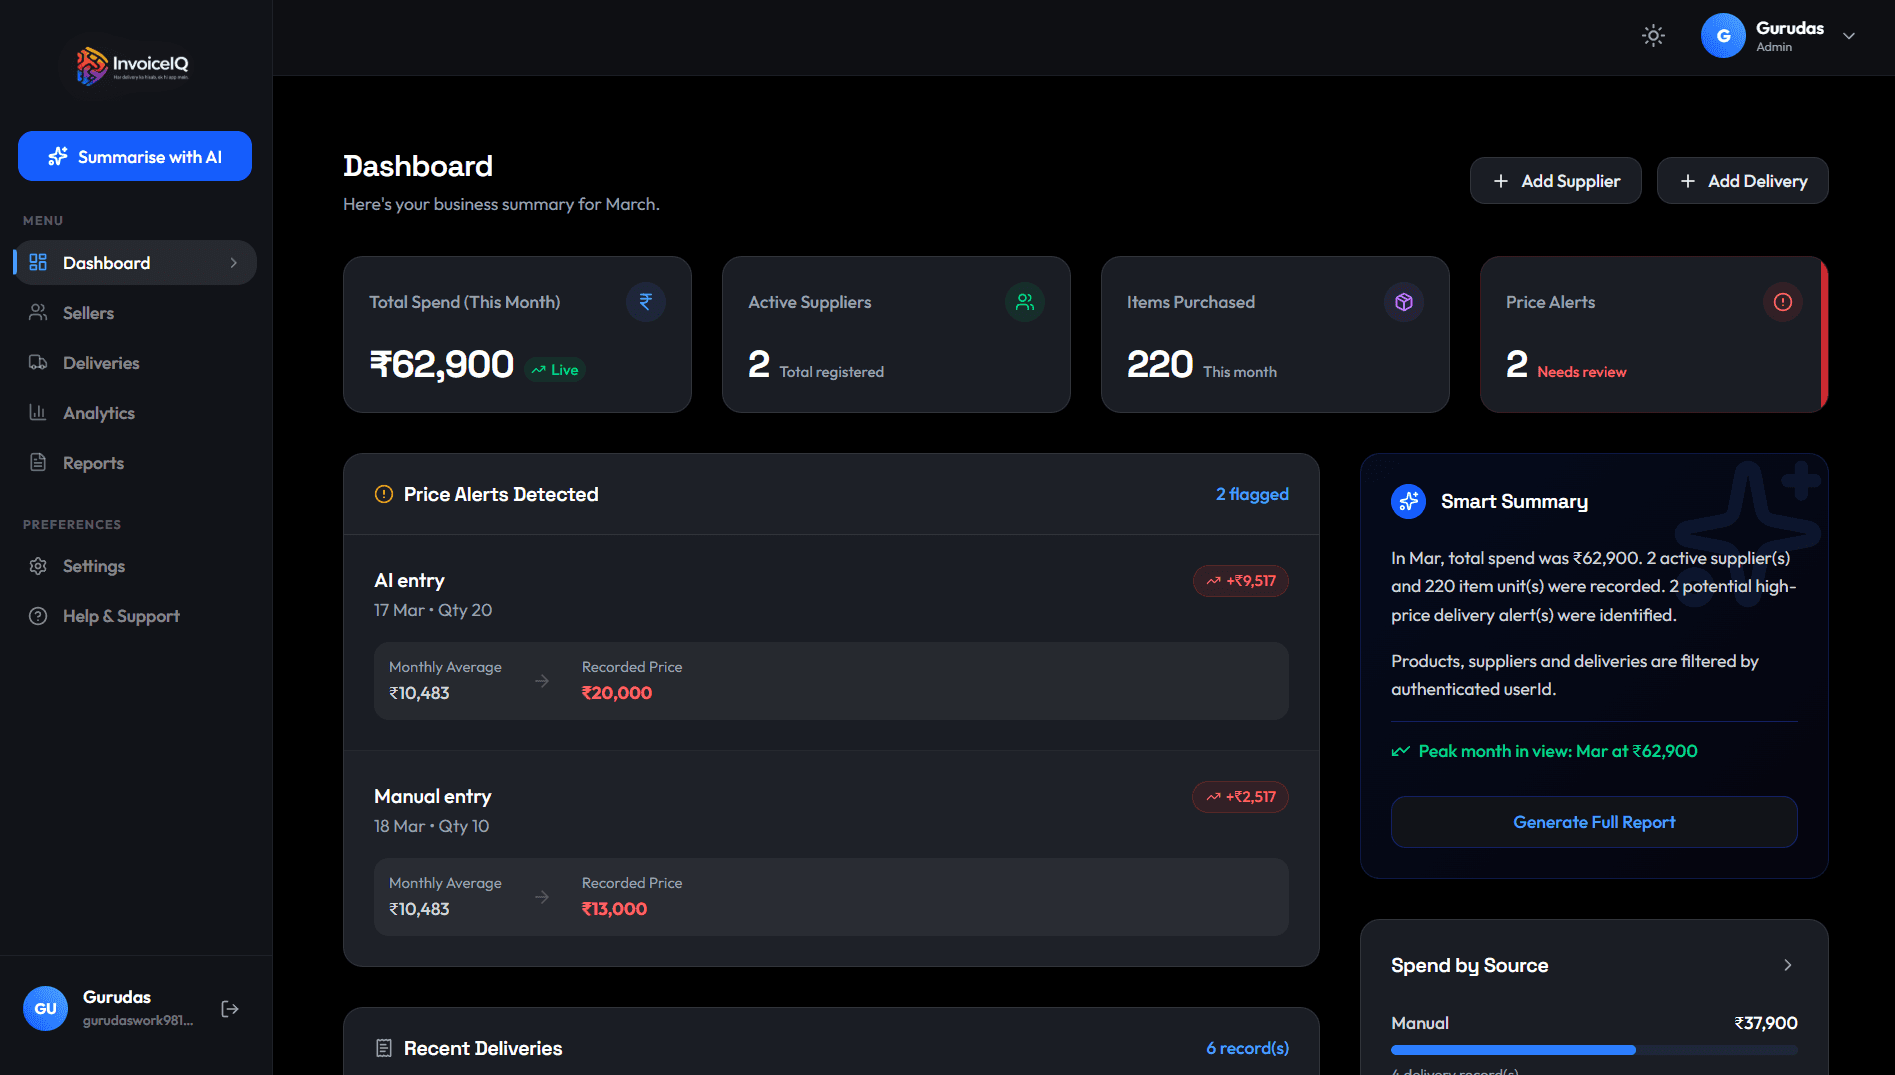
Task: Click the Add Supplier button
Action: pos(1555,181)
